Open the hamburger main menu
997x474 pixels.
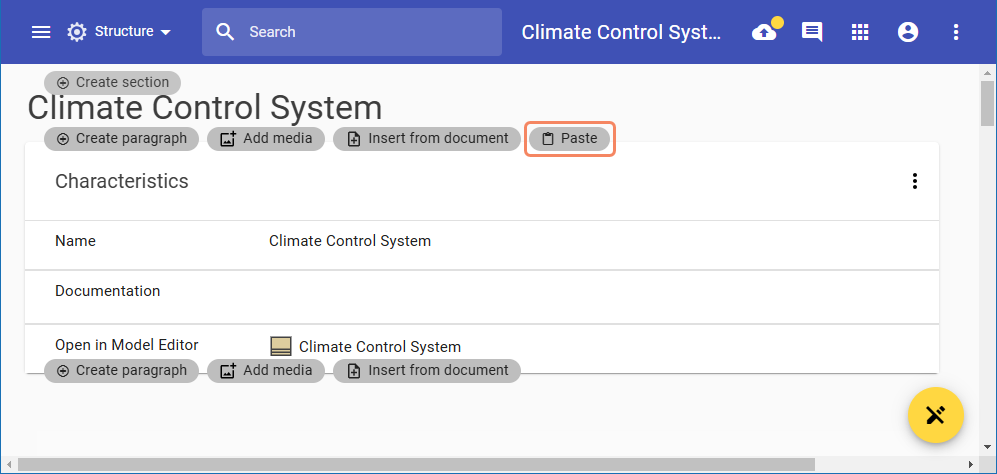coord(41,32)
